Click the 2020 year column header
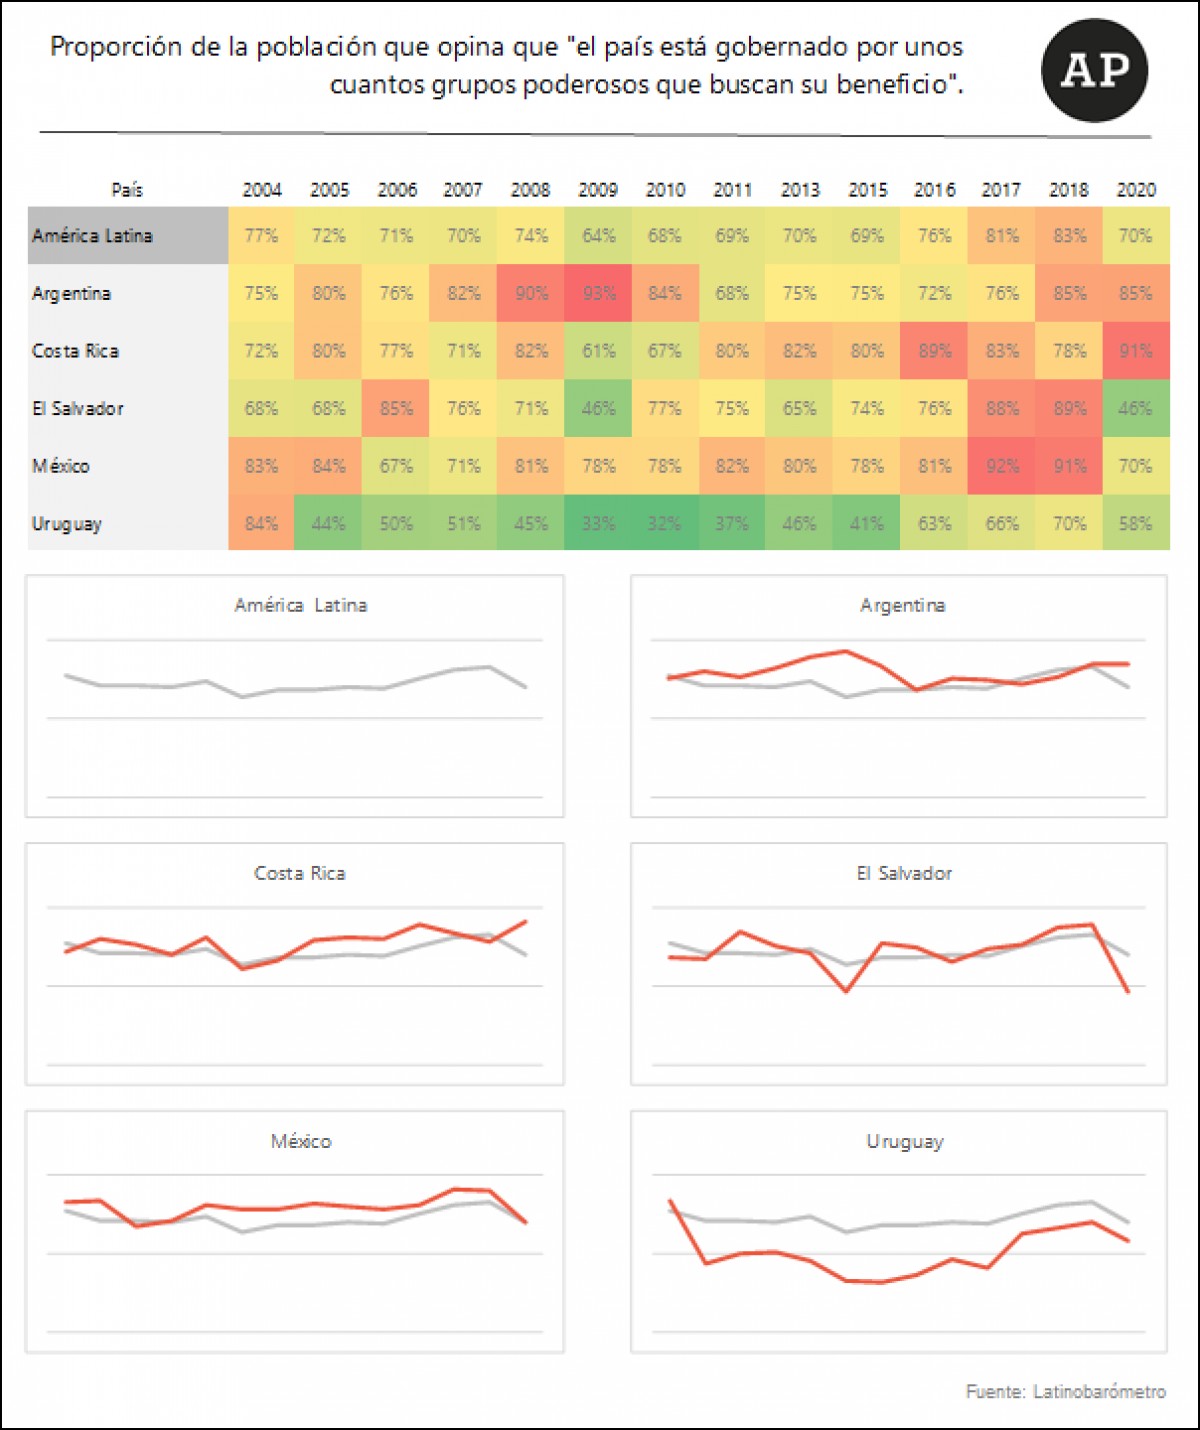Screen dimensions: 1200x1430 pyautogui.click(x=1136, y=190)
